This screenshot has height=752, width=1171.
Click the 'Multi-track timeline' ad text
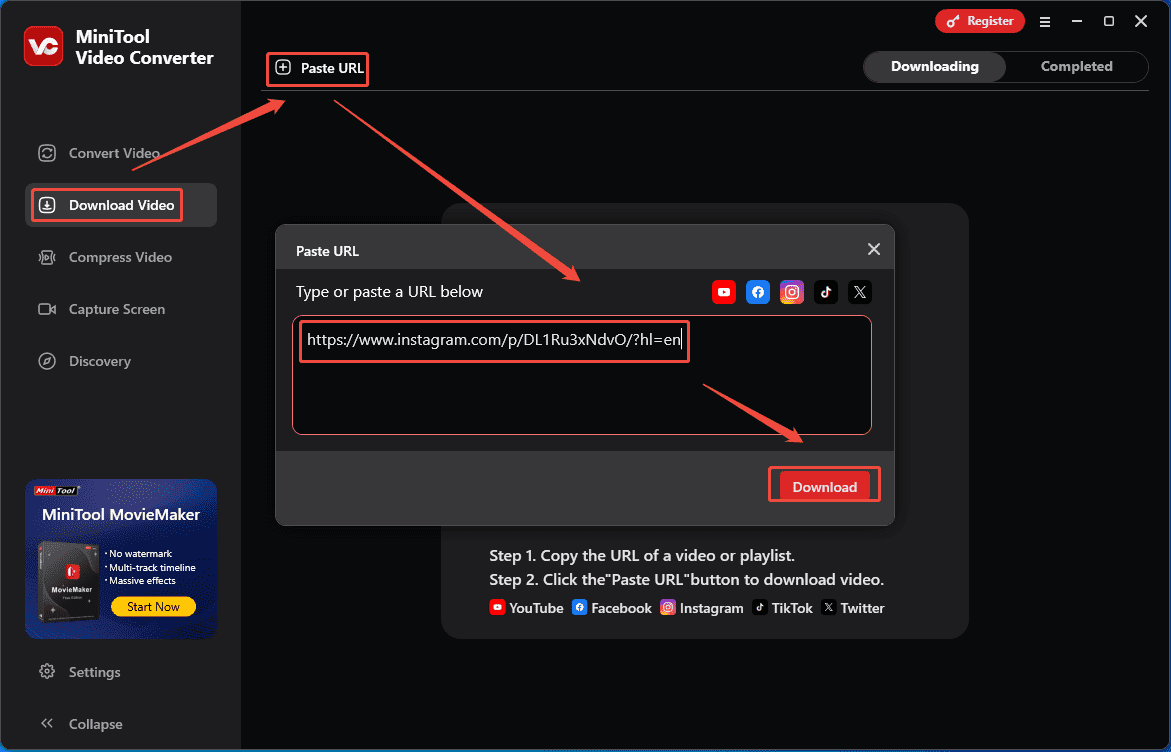click(x=151, y=568)
